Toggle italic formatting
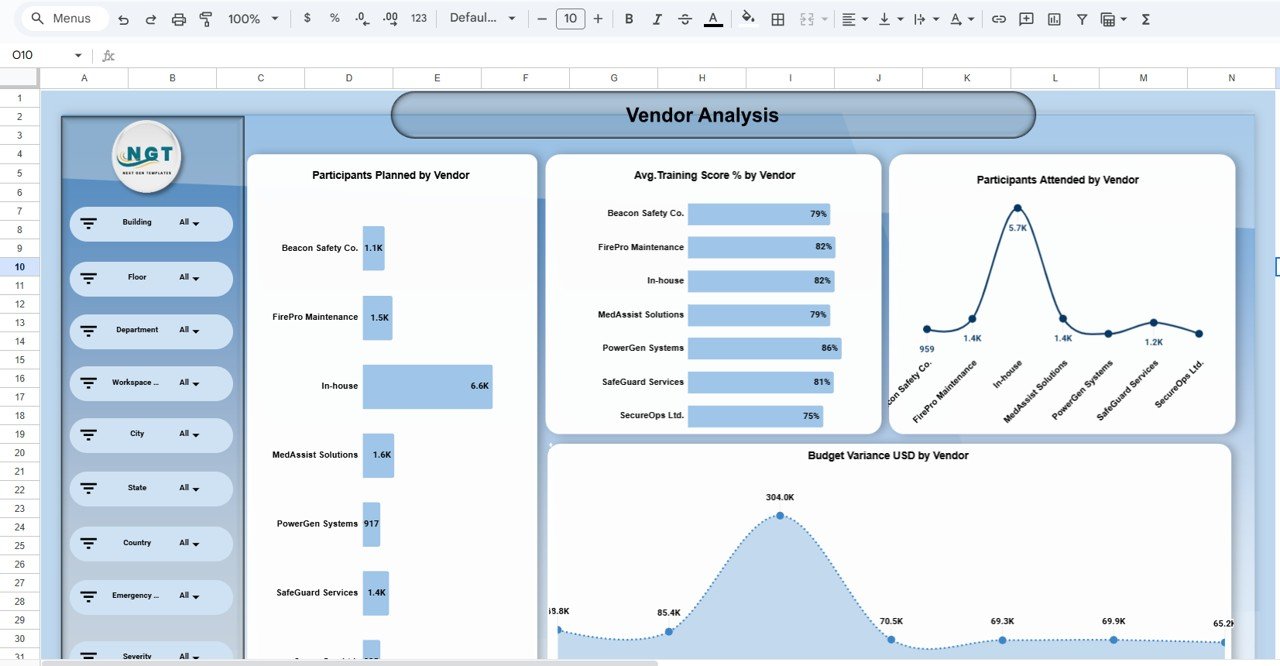 656,18
